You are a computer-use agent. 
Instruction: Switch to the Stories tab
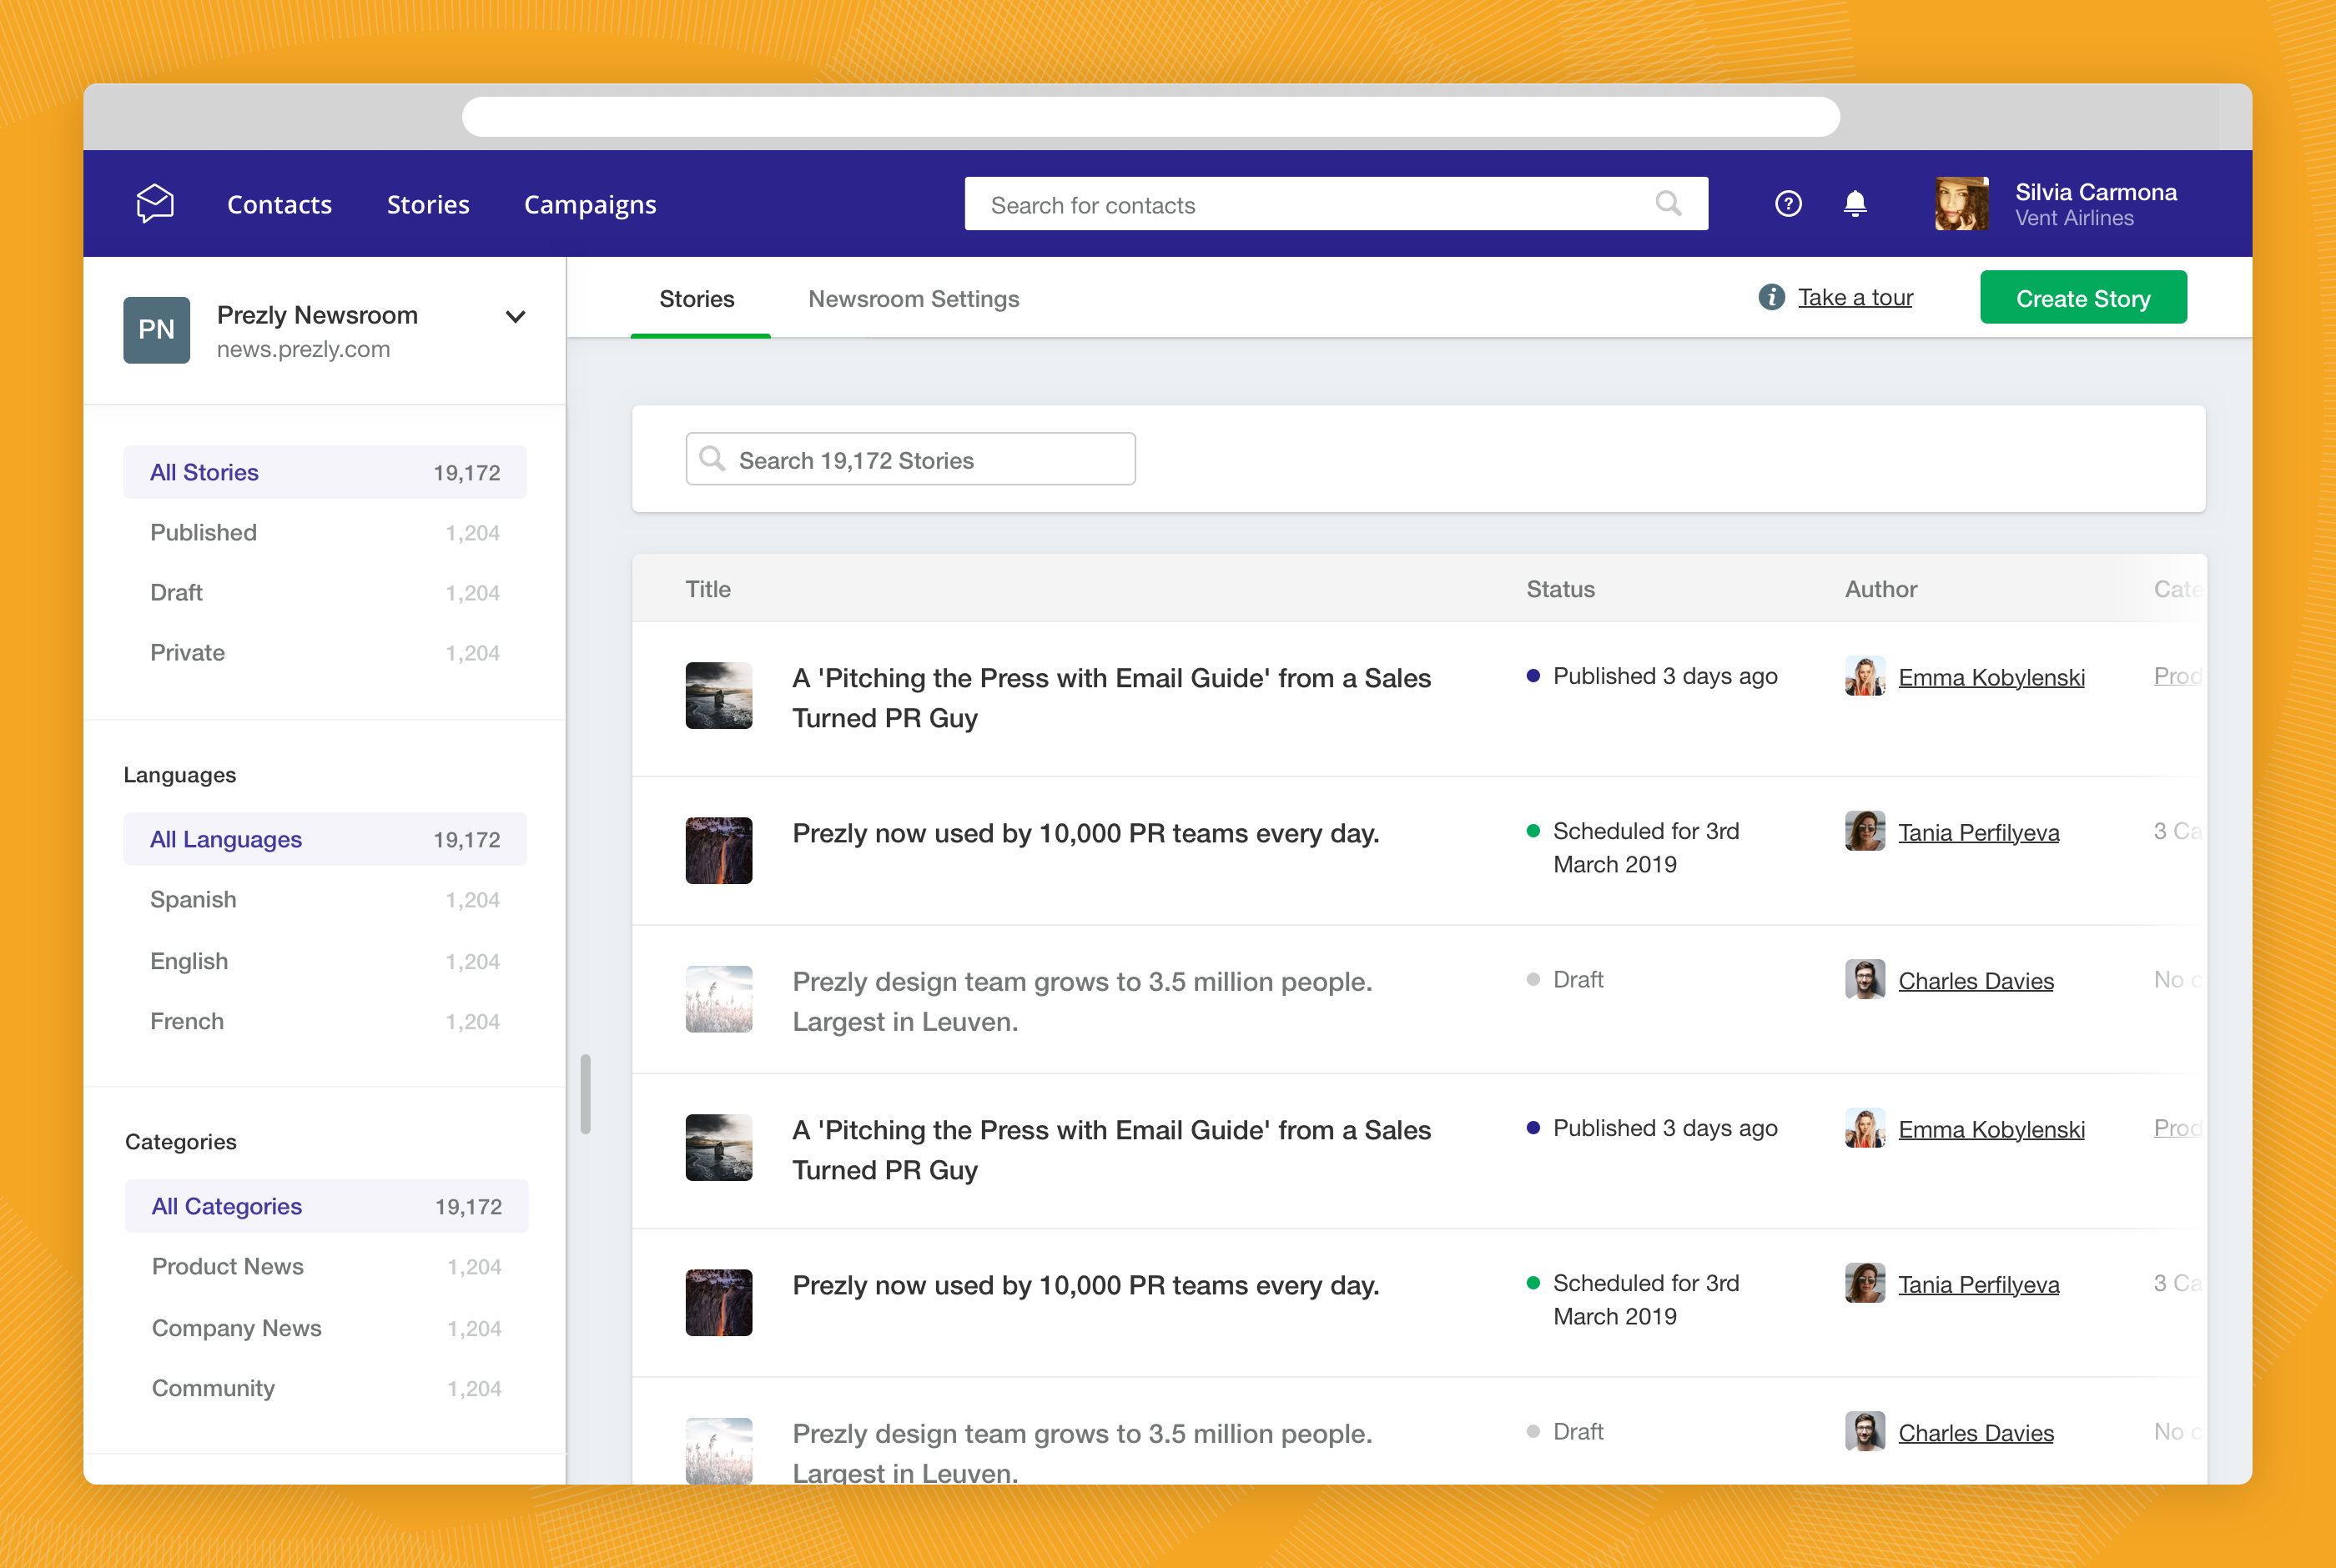coord(697,299)
